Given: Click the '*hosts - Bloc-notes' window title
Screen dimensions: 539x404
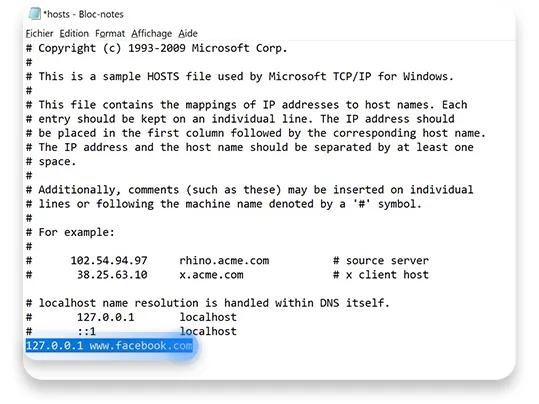Looking at the screenshot, I should tap(83, 14).
